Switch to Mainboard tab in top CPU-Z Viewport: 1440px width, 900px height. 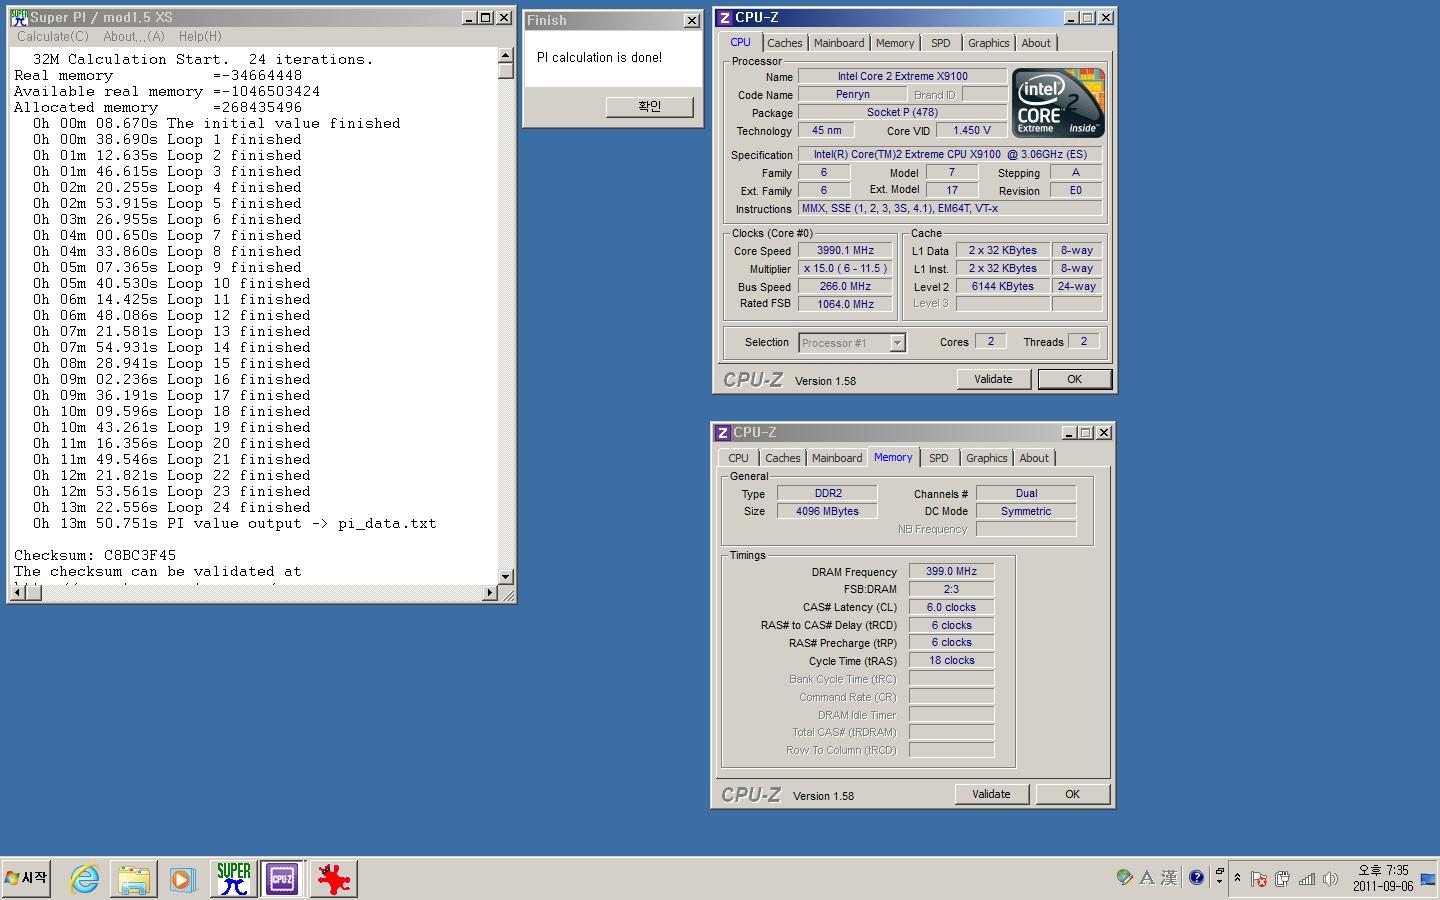839,43
